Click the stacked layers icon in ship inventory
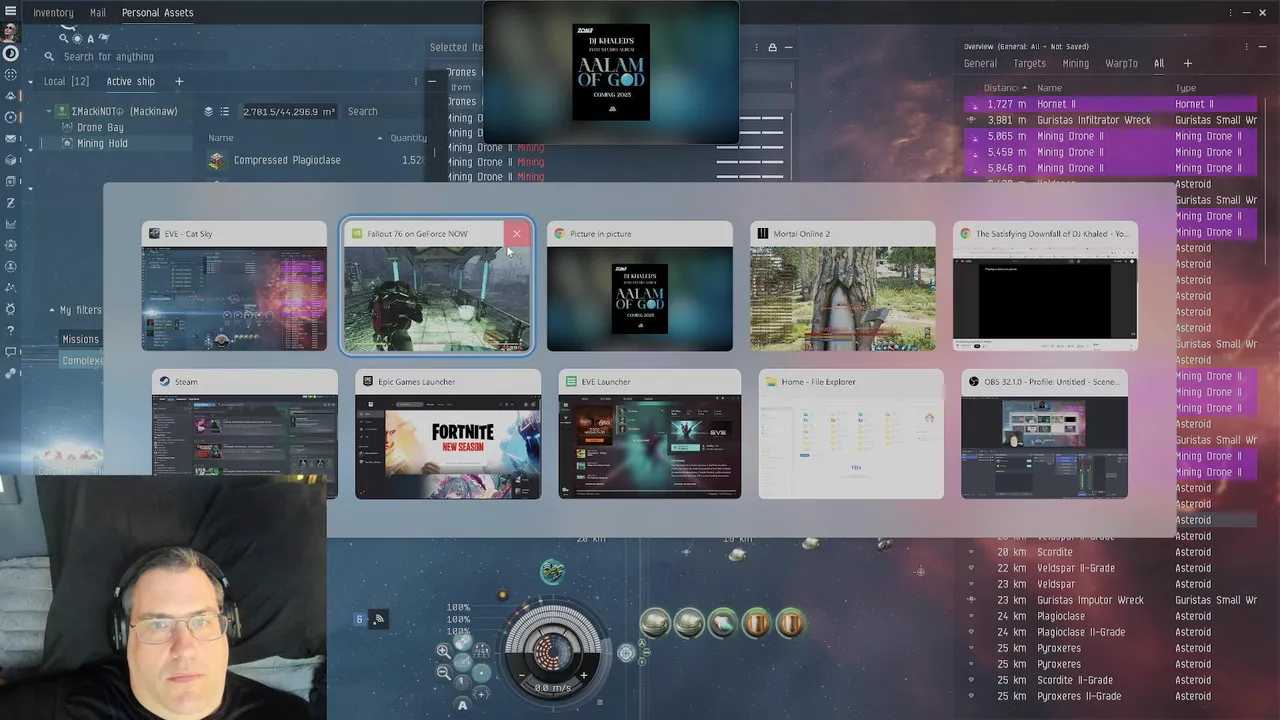 click(x=209, y=111)
